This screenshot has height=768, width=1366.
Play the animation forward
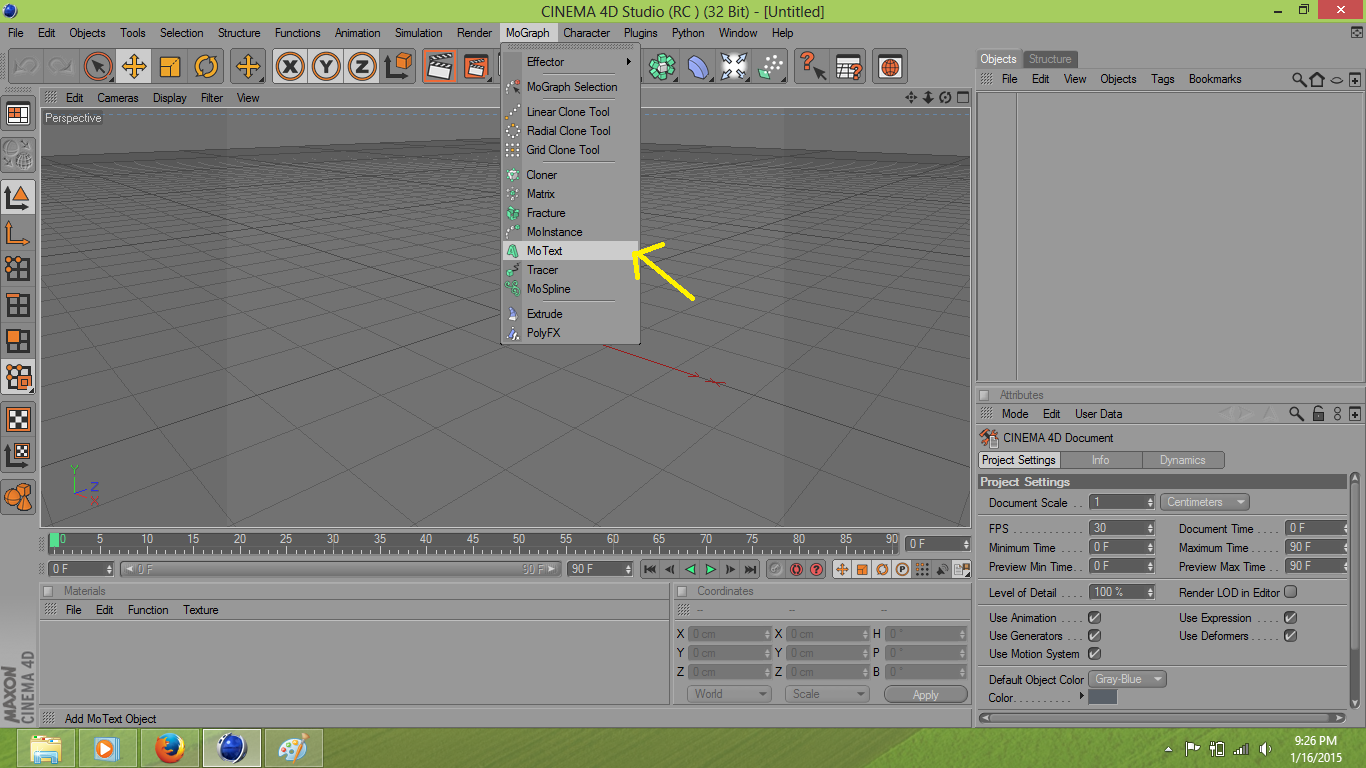710,570
